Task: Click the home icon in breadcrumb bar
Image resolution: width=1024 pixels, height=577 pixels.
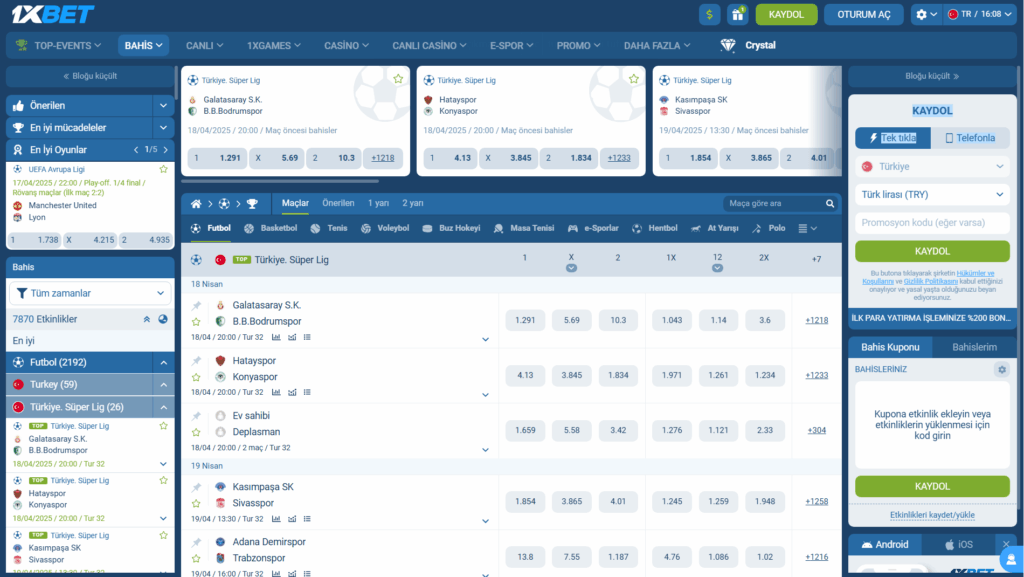Action: coord(197,204)
